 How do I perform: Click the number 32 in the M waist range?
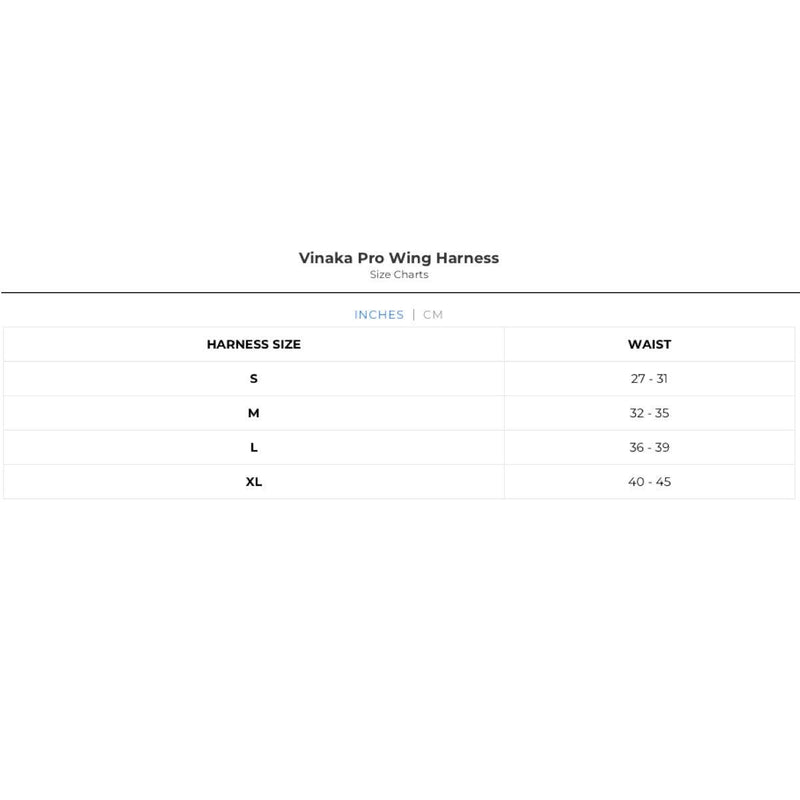point(637,413)
